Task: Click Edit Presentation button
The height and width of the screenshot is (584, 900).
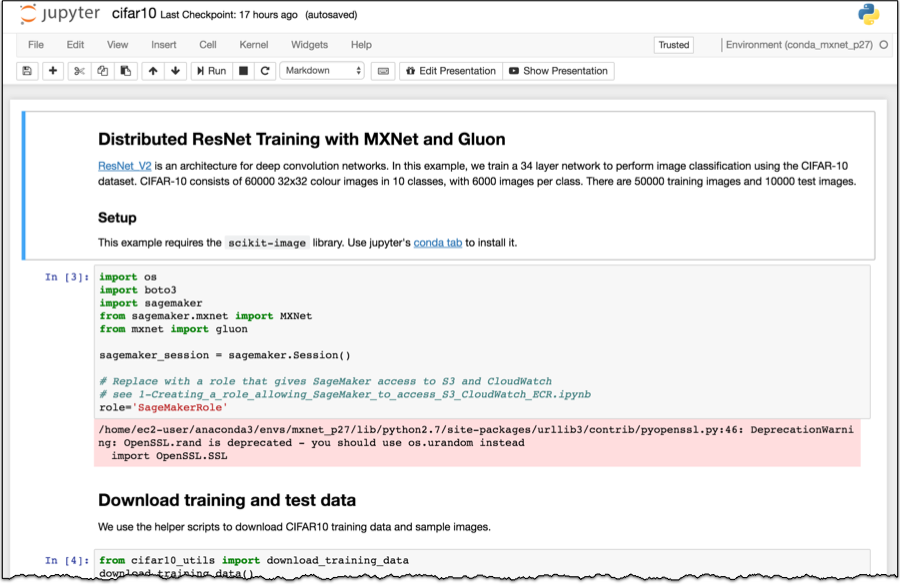Action: point(451,71)
